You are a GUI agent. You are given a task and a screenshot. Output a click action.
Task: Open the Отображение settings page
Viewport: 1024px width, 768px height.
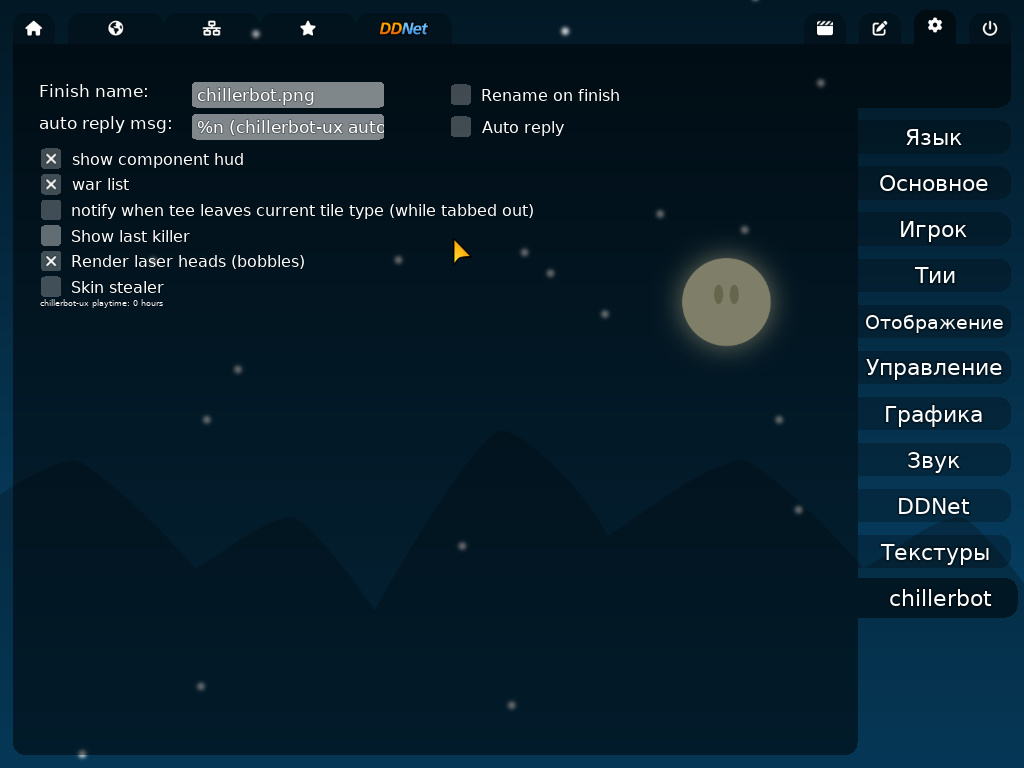click(934, 322)
